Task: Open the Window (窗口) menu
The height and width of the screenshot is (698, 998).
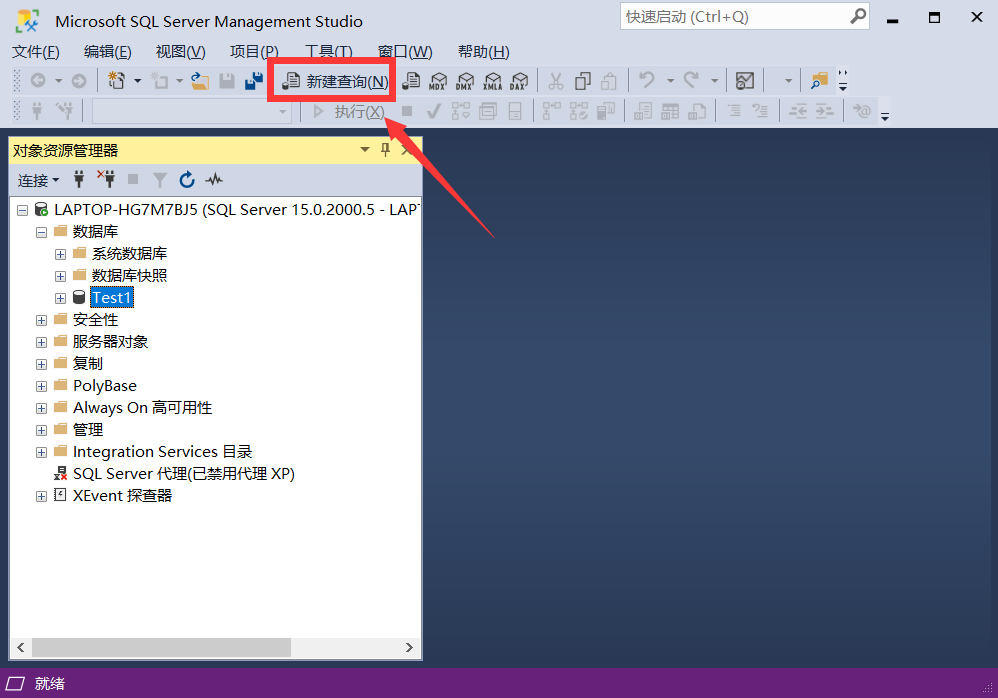Action: 405,52
